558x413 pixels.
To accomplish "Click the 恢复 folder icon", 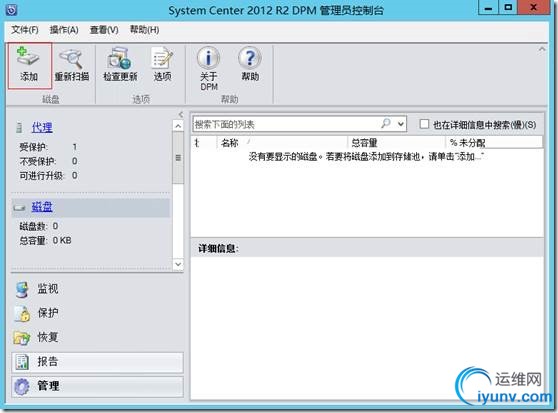I will click(x=22, y=338).
